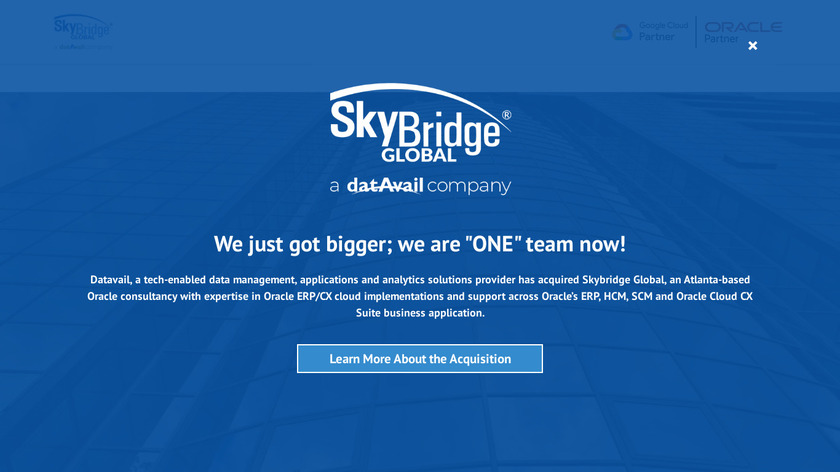The height and width of the screenshot is (472, 840).
Task: Click 'Suite business application.' paragraph line
Action: click(x=420, y=313)
